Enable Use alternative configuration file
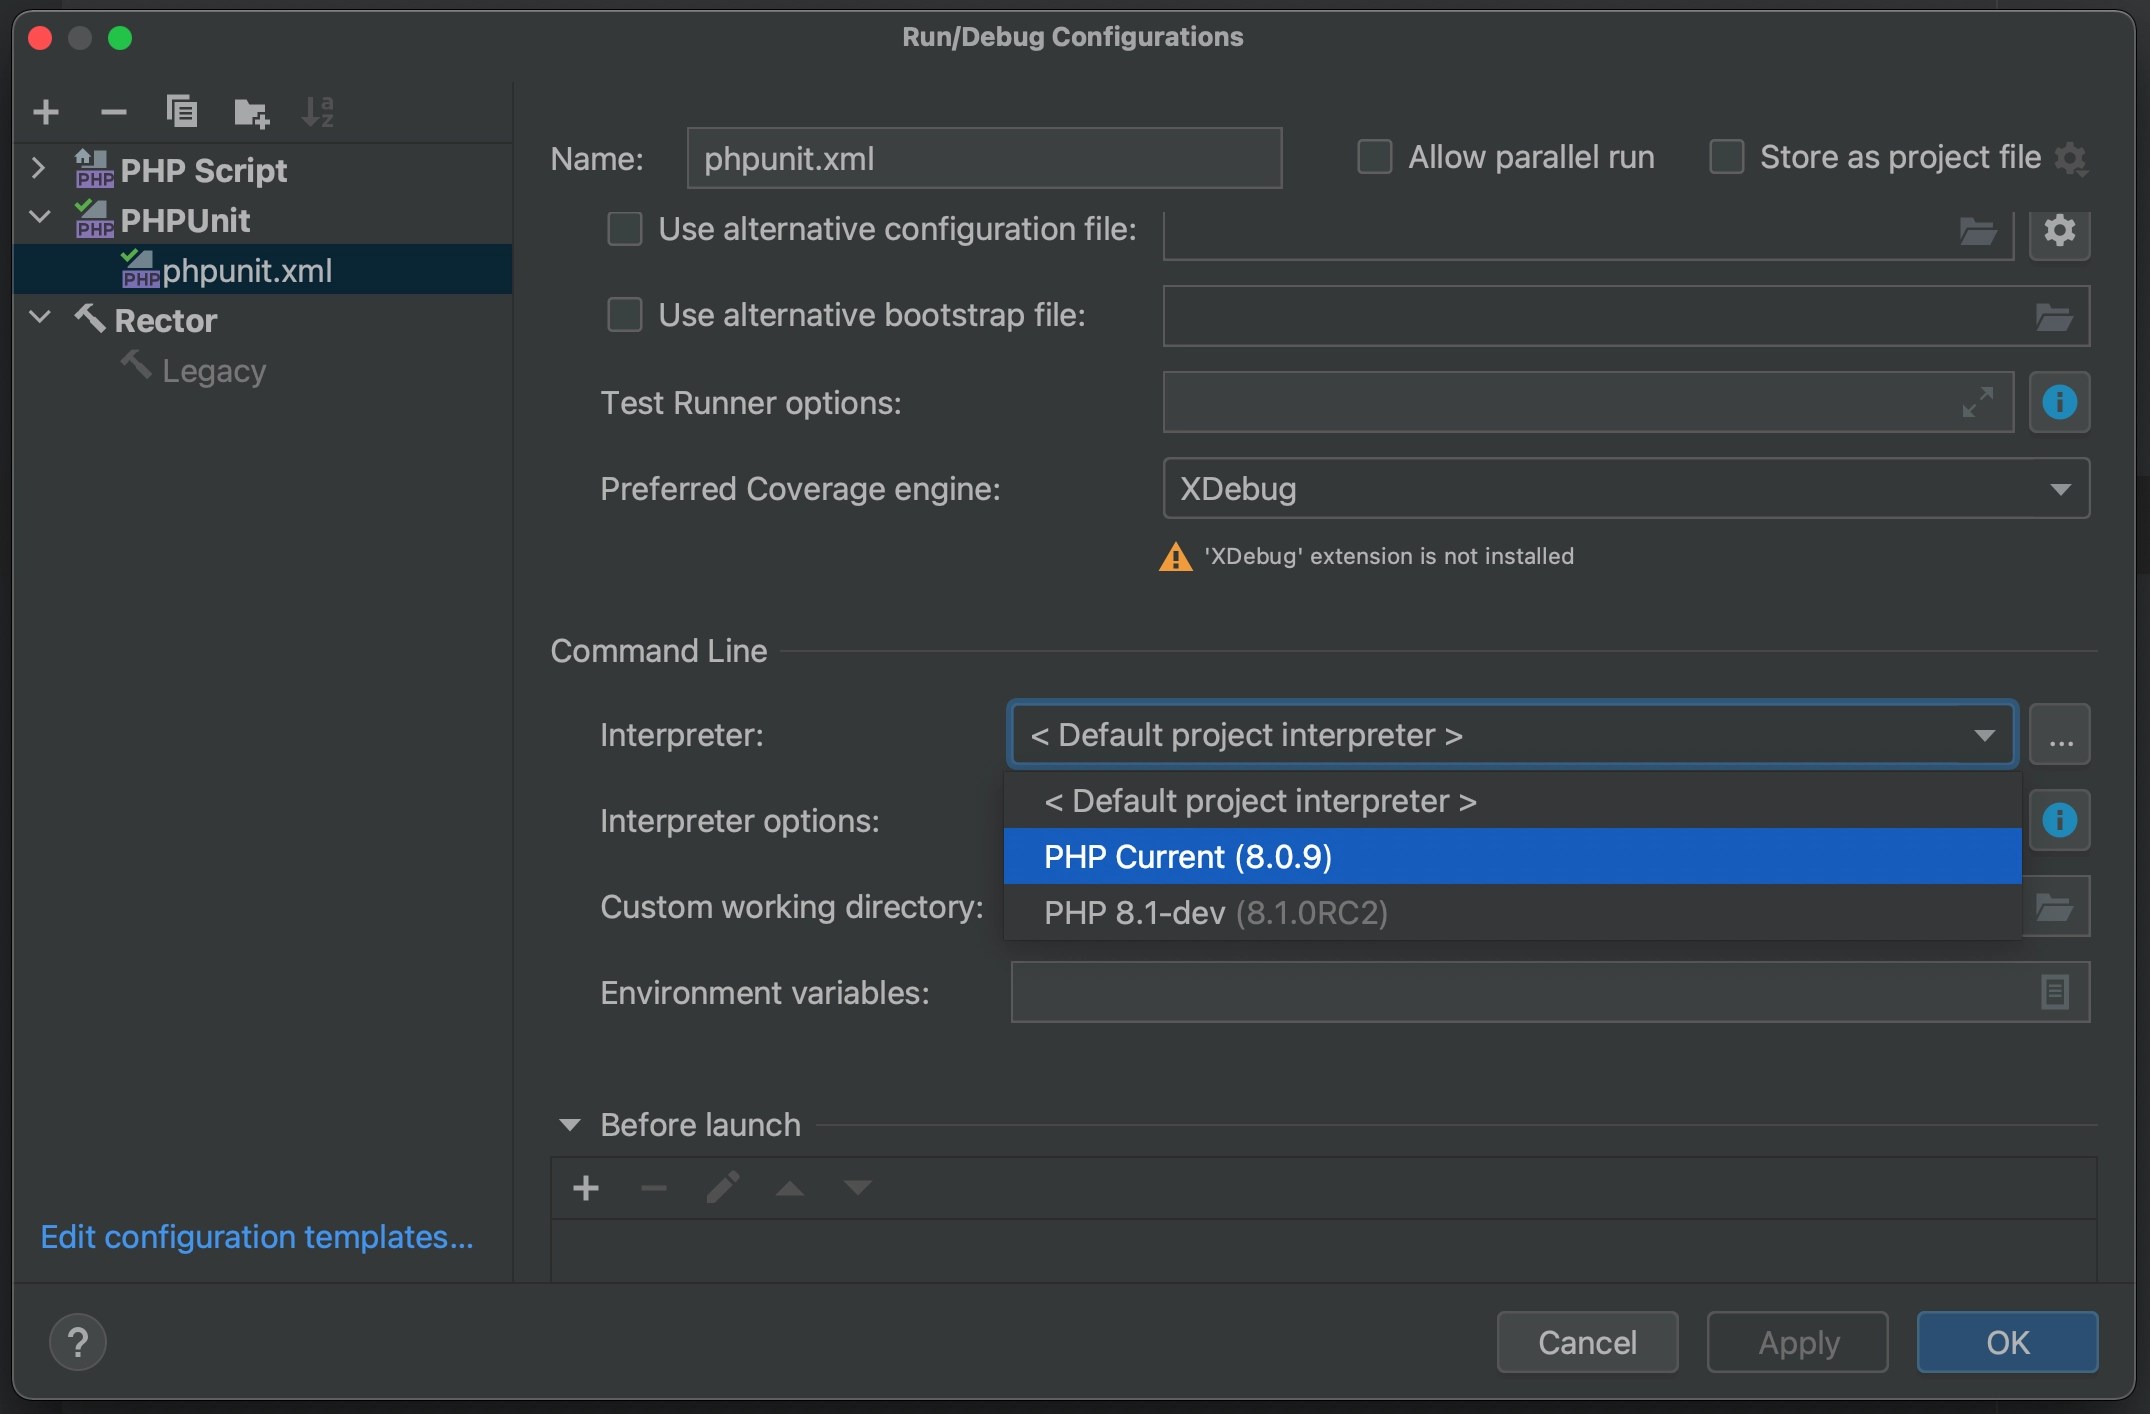2150x1414 pixels. (x=624, y=228)
